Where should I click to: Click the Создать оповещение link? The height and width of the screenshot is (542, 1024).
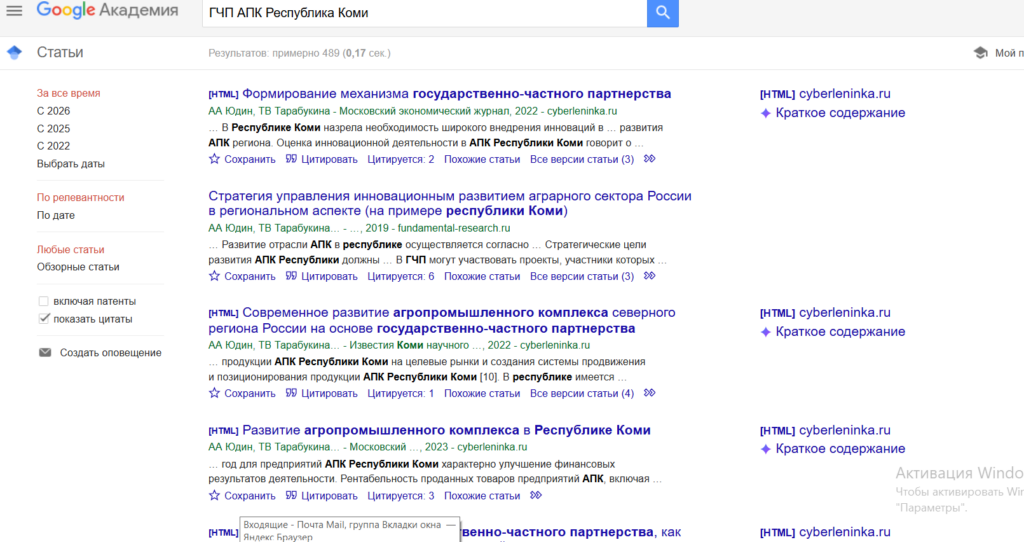(110, 353)
